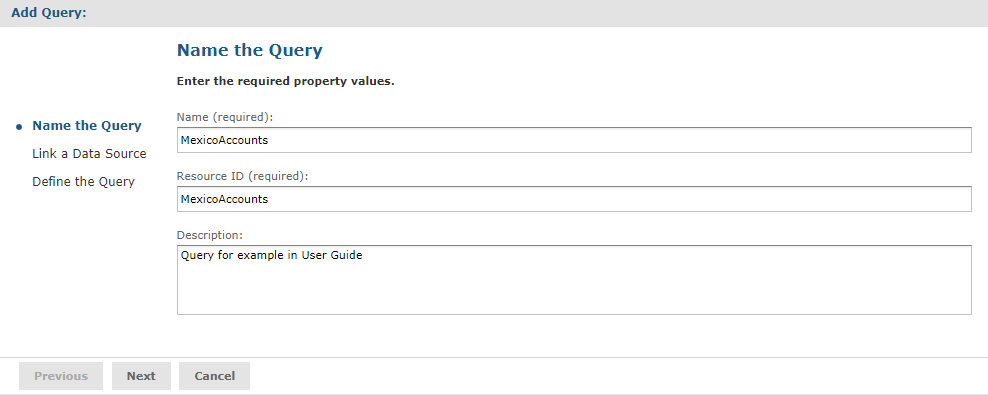Click MexicoAccounts text in Name field
The image size is (988, 395).
point(224,140)
